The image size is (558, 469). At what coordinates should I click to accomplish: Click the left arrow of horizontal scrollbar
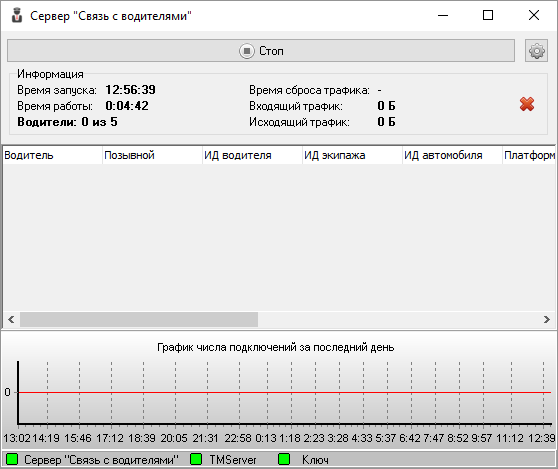point(11,319)
